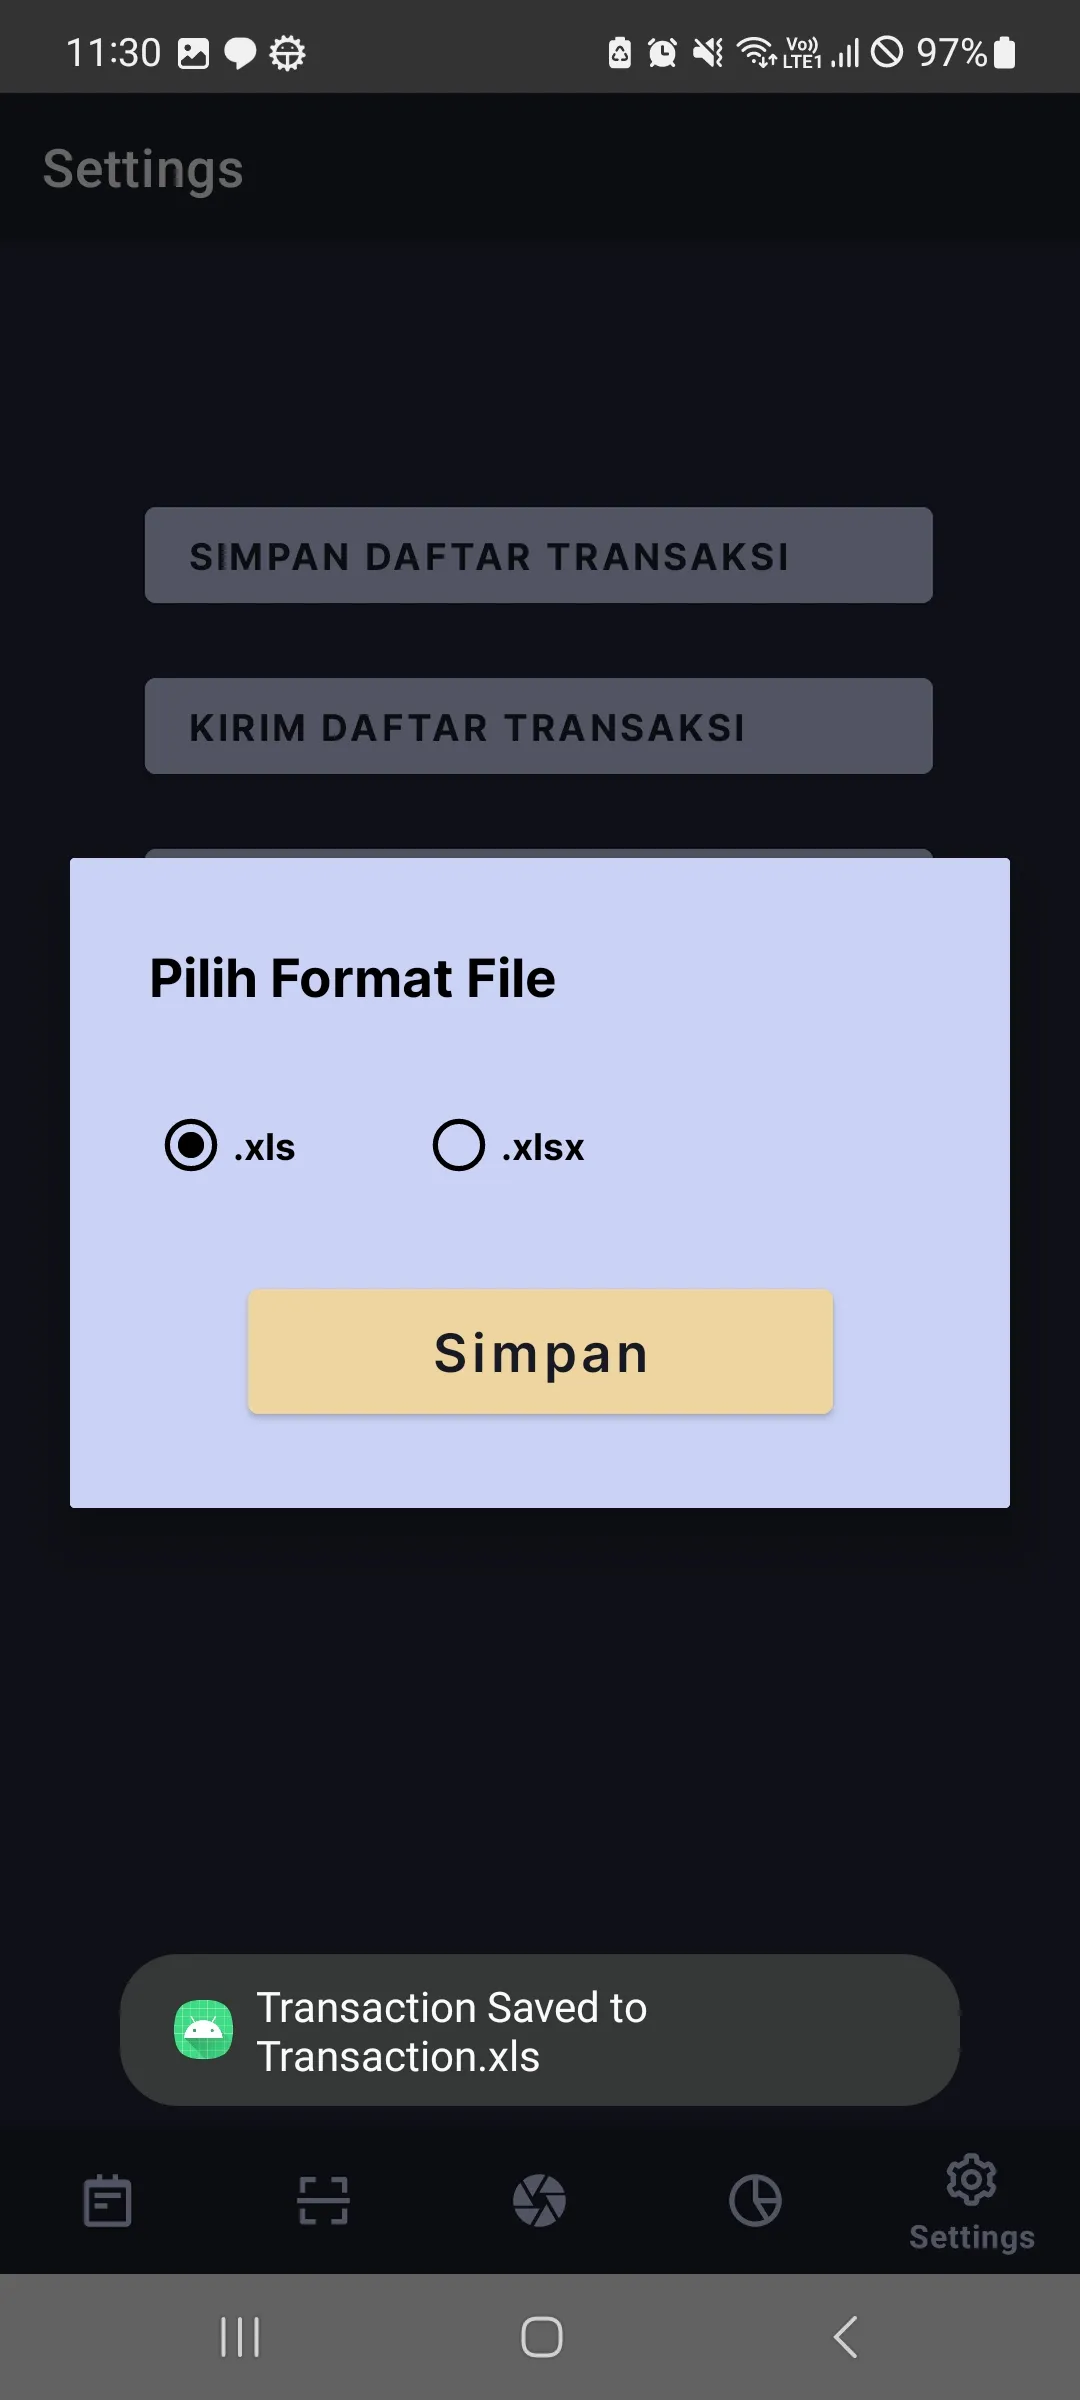Tap the muted sound status icon
Image resolution: width=1080 pixels, height=2400 pixels.
(708, 52)
